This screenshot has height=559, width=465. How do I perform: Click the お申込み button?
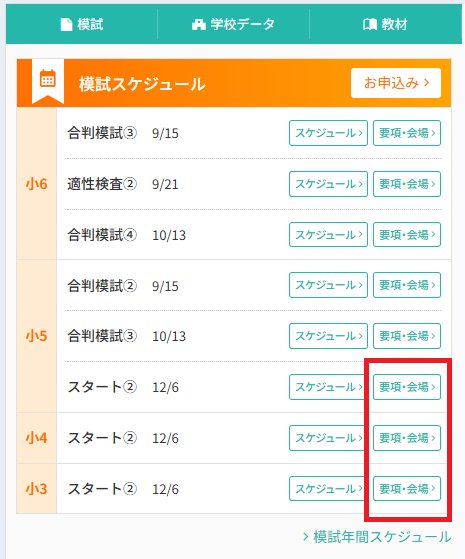pos(396,83)
